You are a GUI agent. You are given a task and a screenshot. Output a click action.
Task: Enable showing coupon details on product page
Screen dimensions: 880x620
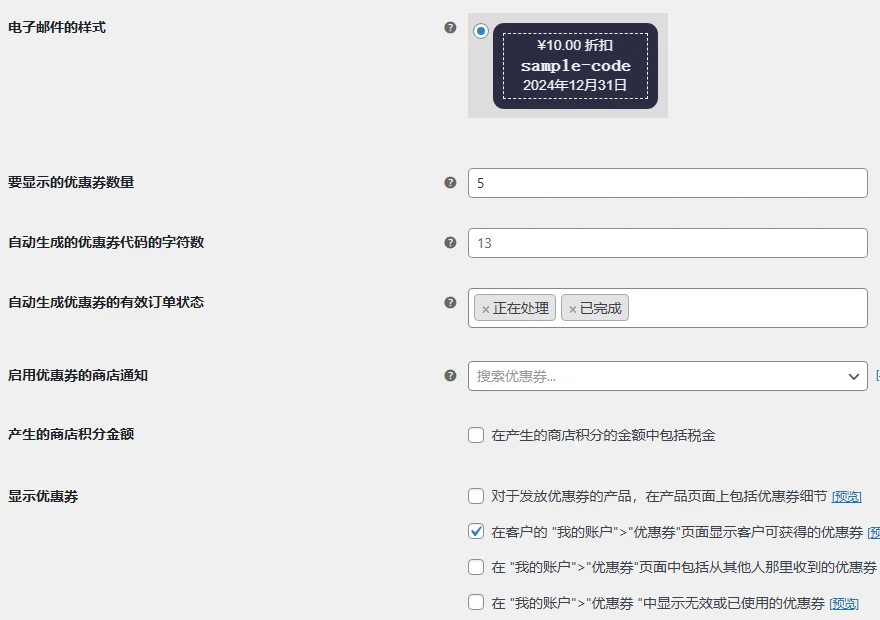pyautogui.click(x=476, y=495)
